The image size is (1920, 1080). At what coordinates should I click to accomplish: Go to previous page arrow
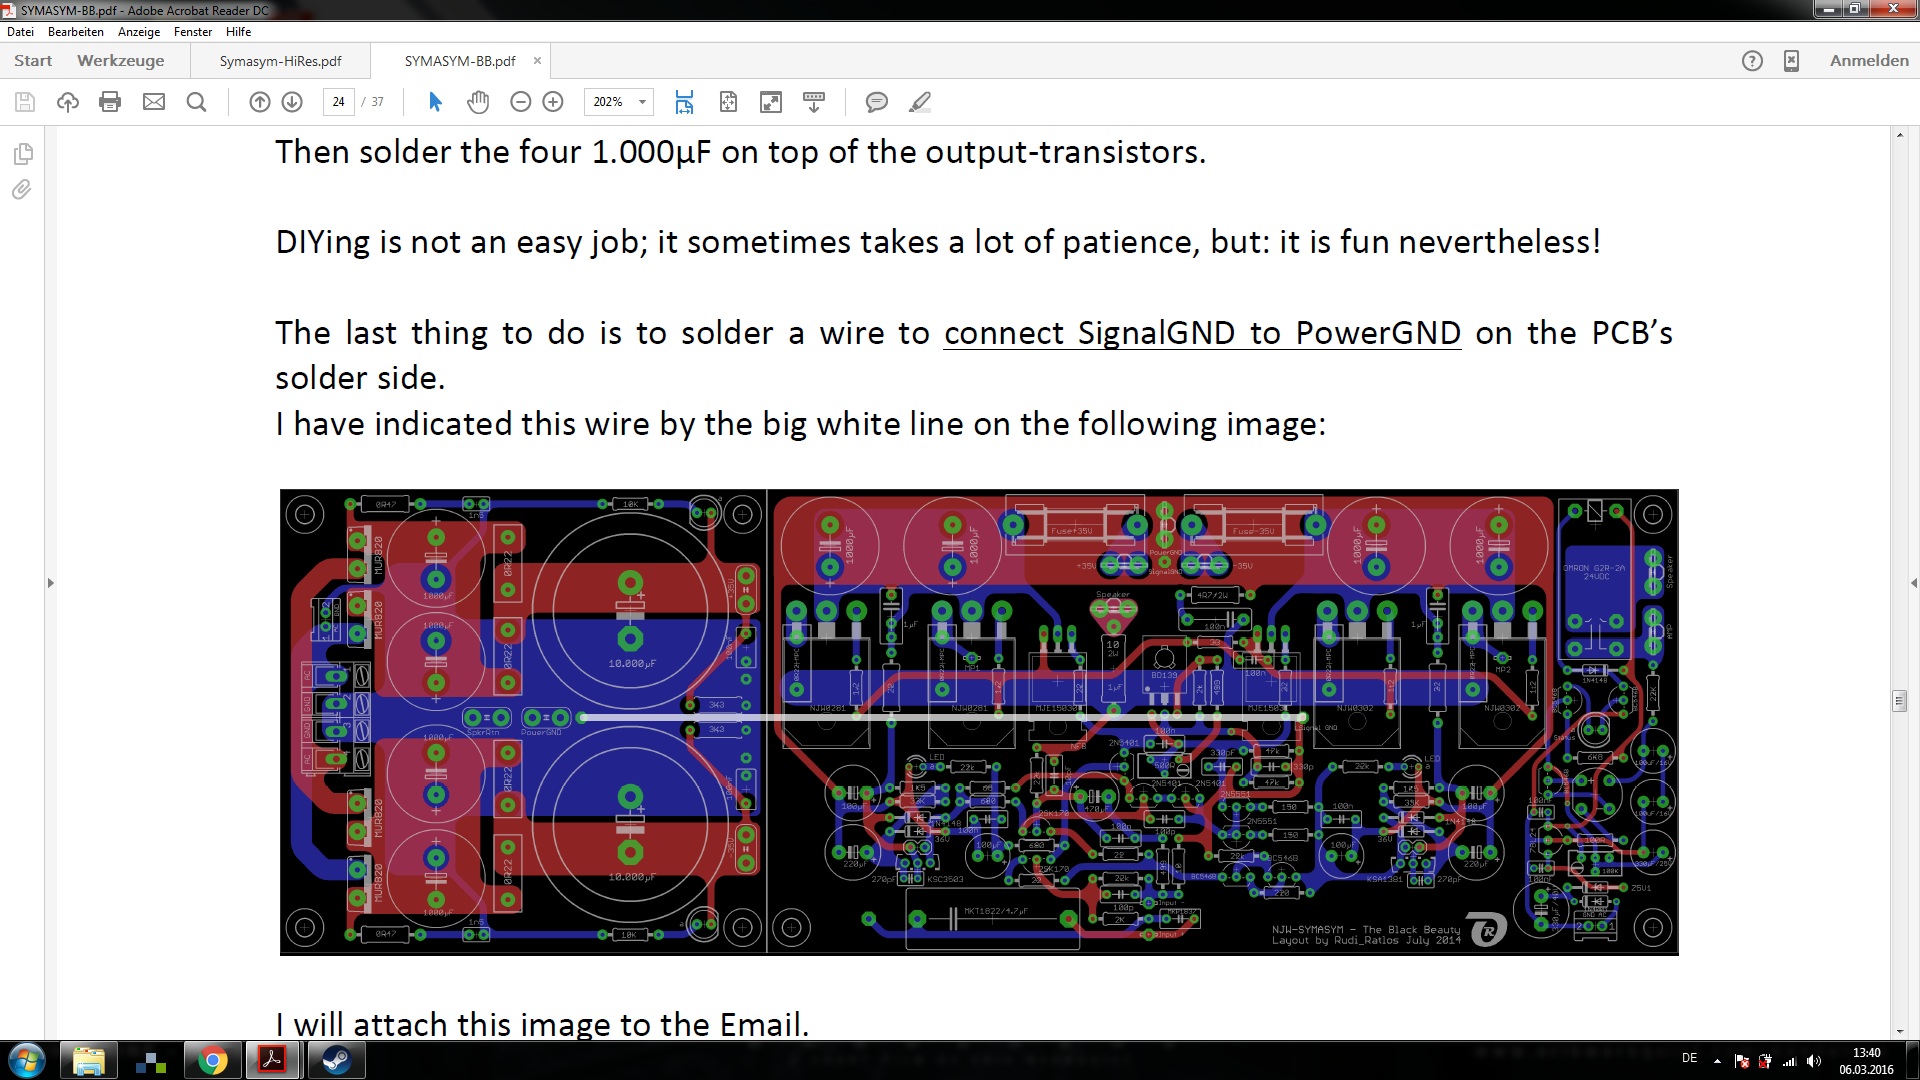260,102
